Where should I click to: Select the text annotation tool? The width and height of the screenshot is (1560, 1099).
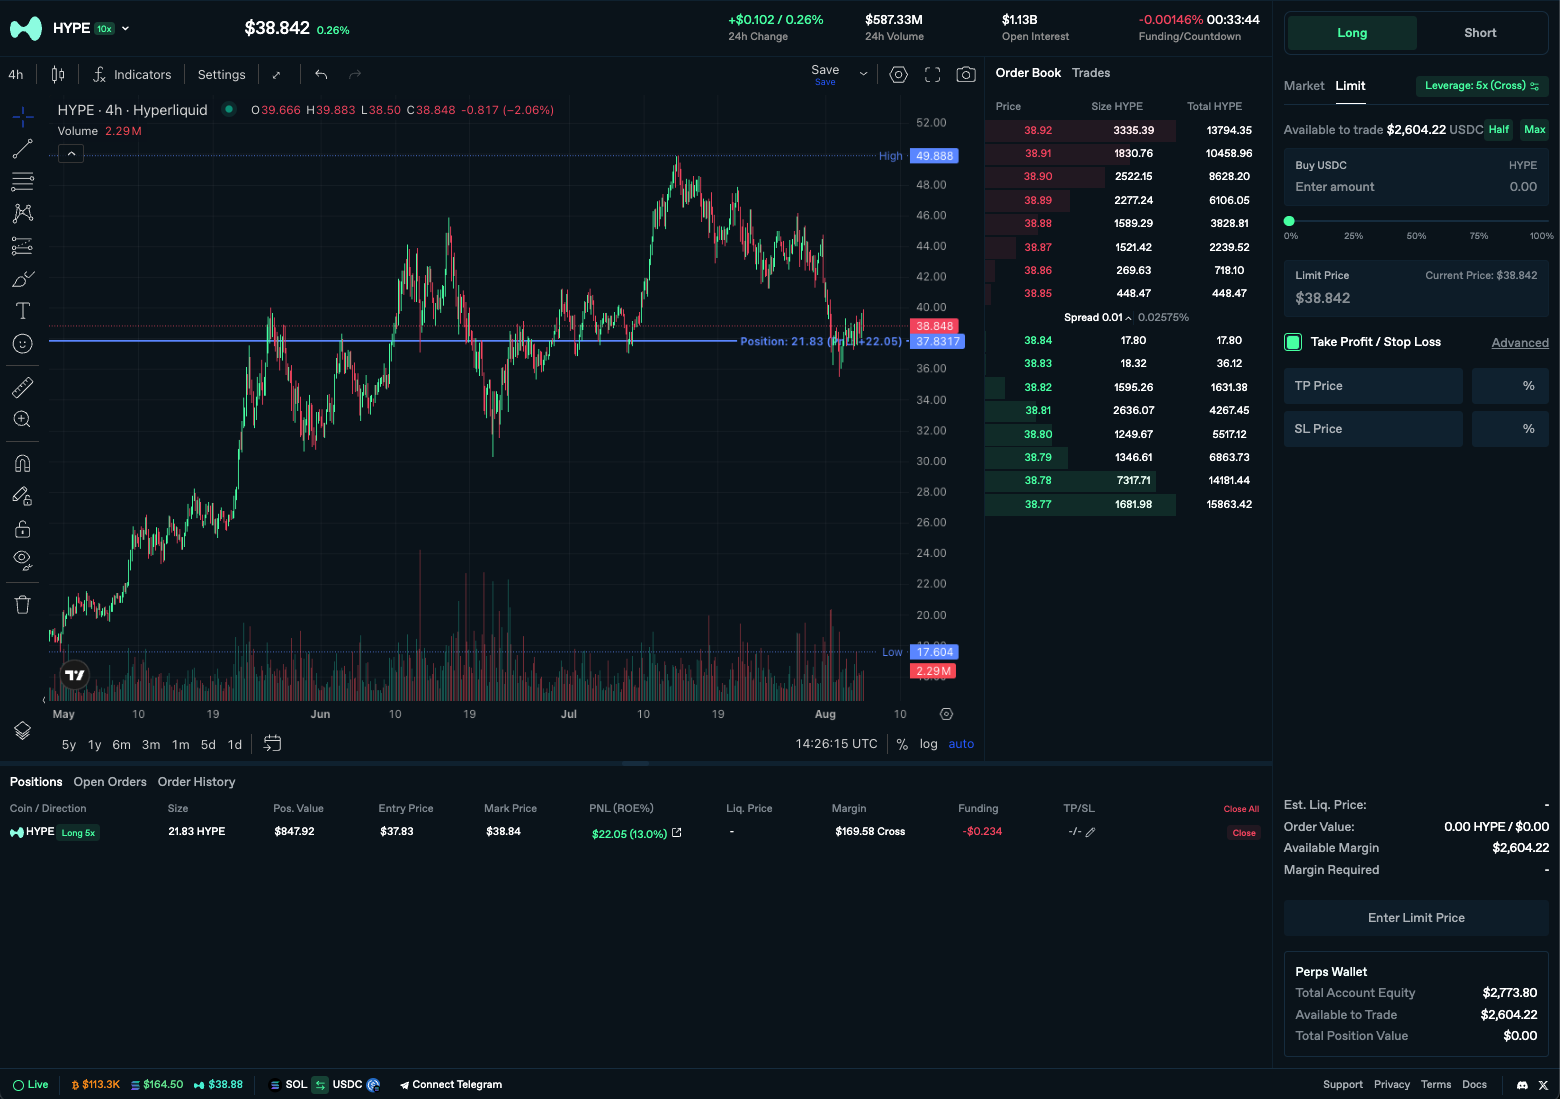click(x=22, y=311)
